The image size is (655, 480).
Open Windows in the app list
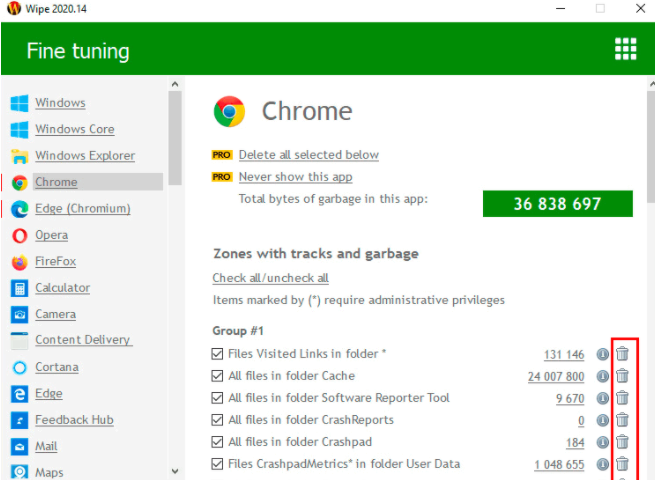(60, 103)
